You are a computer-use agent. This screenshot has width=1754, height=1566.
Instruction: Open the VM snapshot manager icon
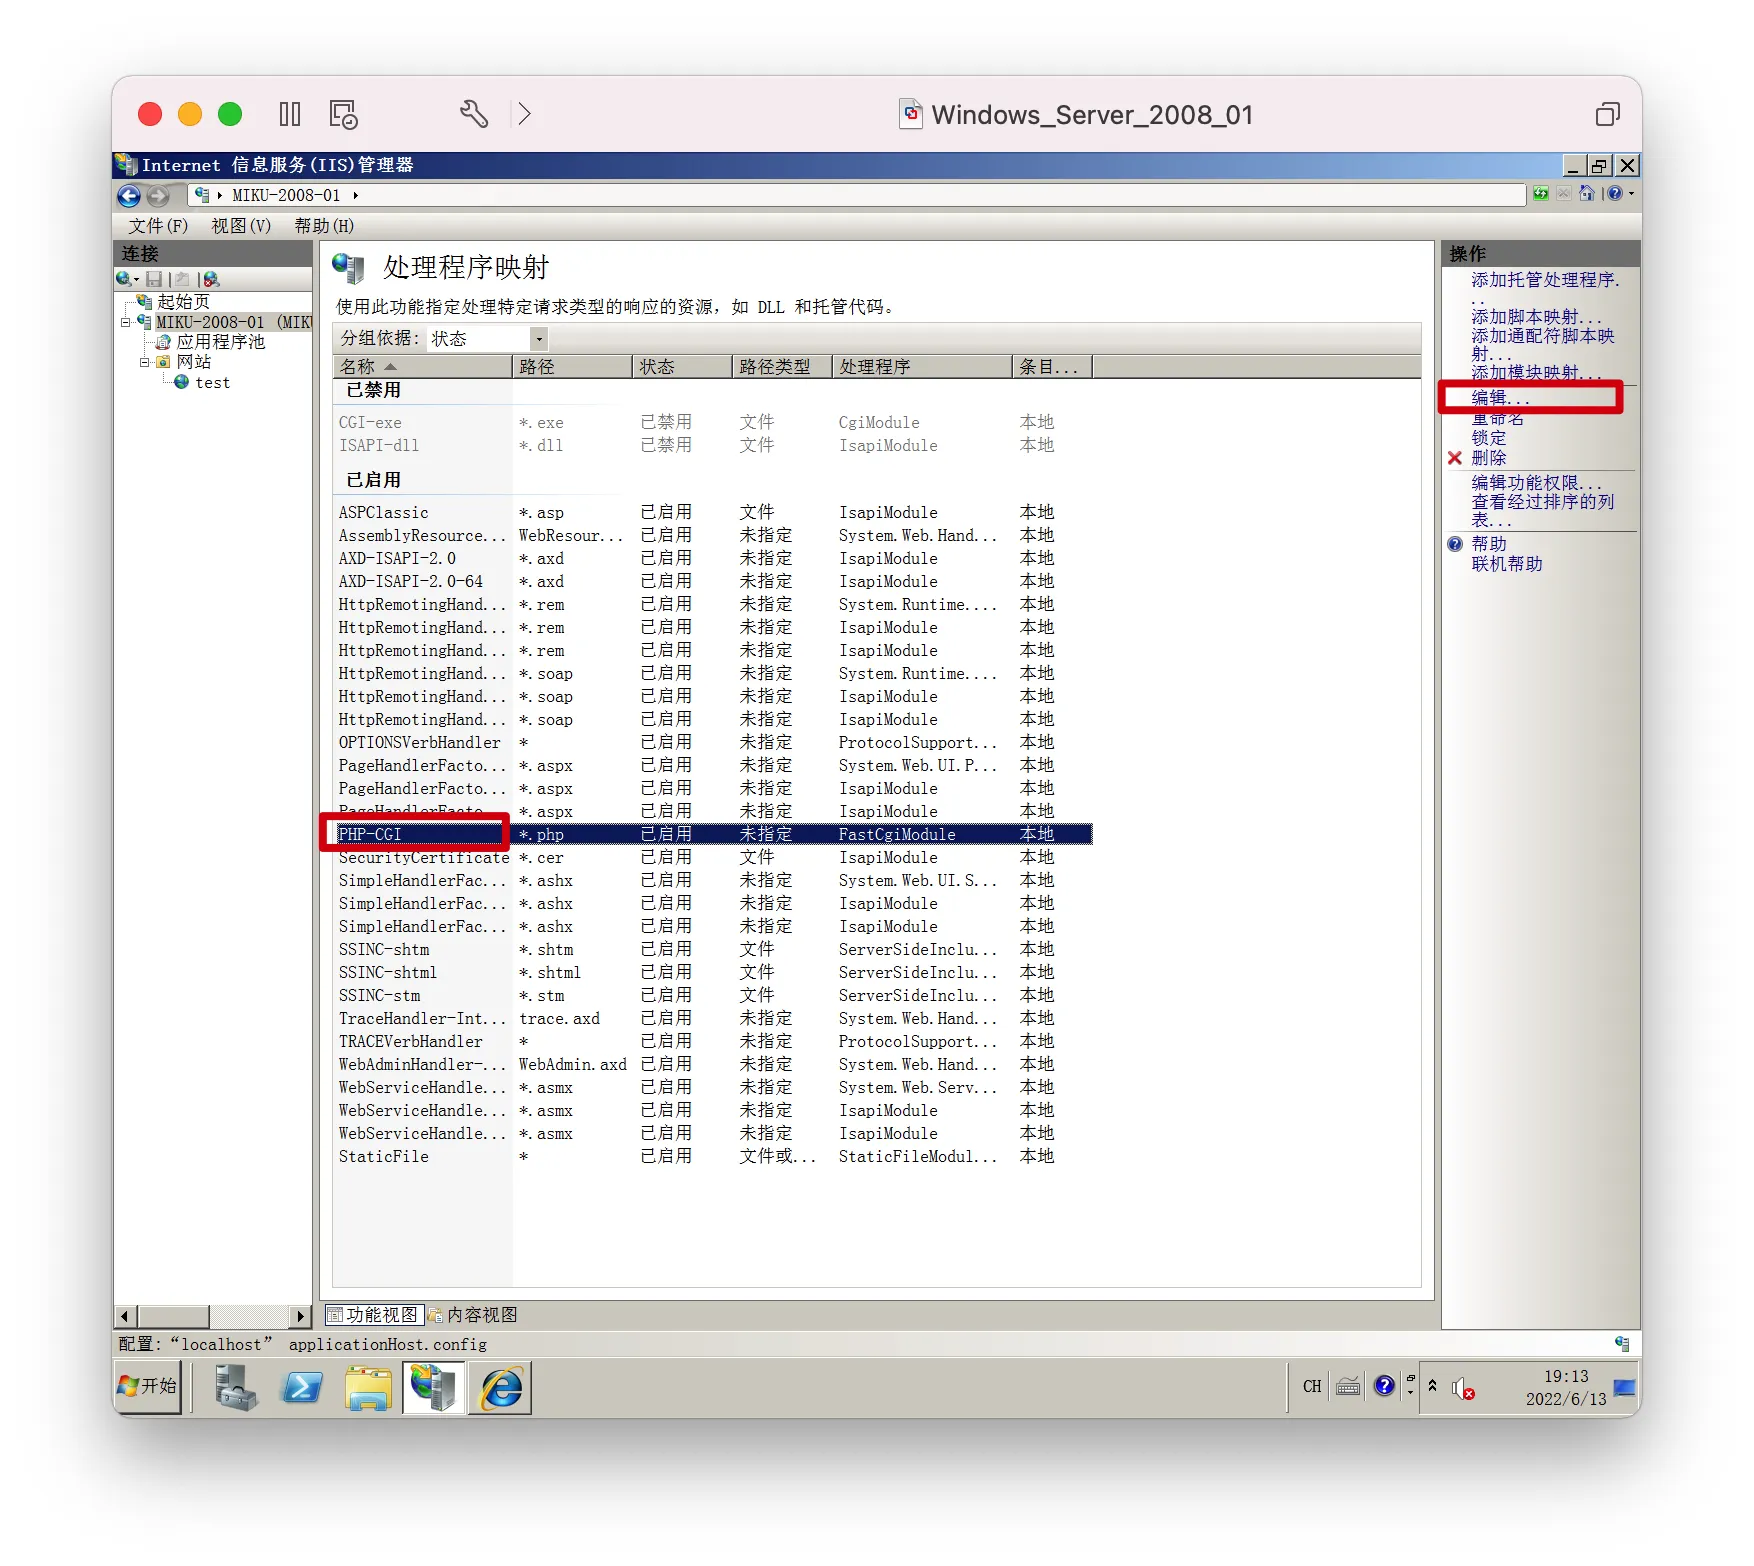pyautogui.click(x=344, y=115)
